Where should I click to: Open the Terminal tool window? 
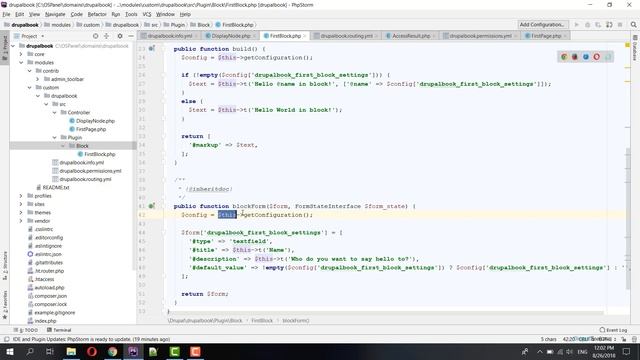(59, 330)
